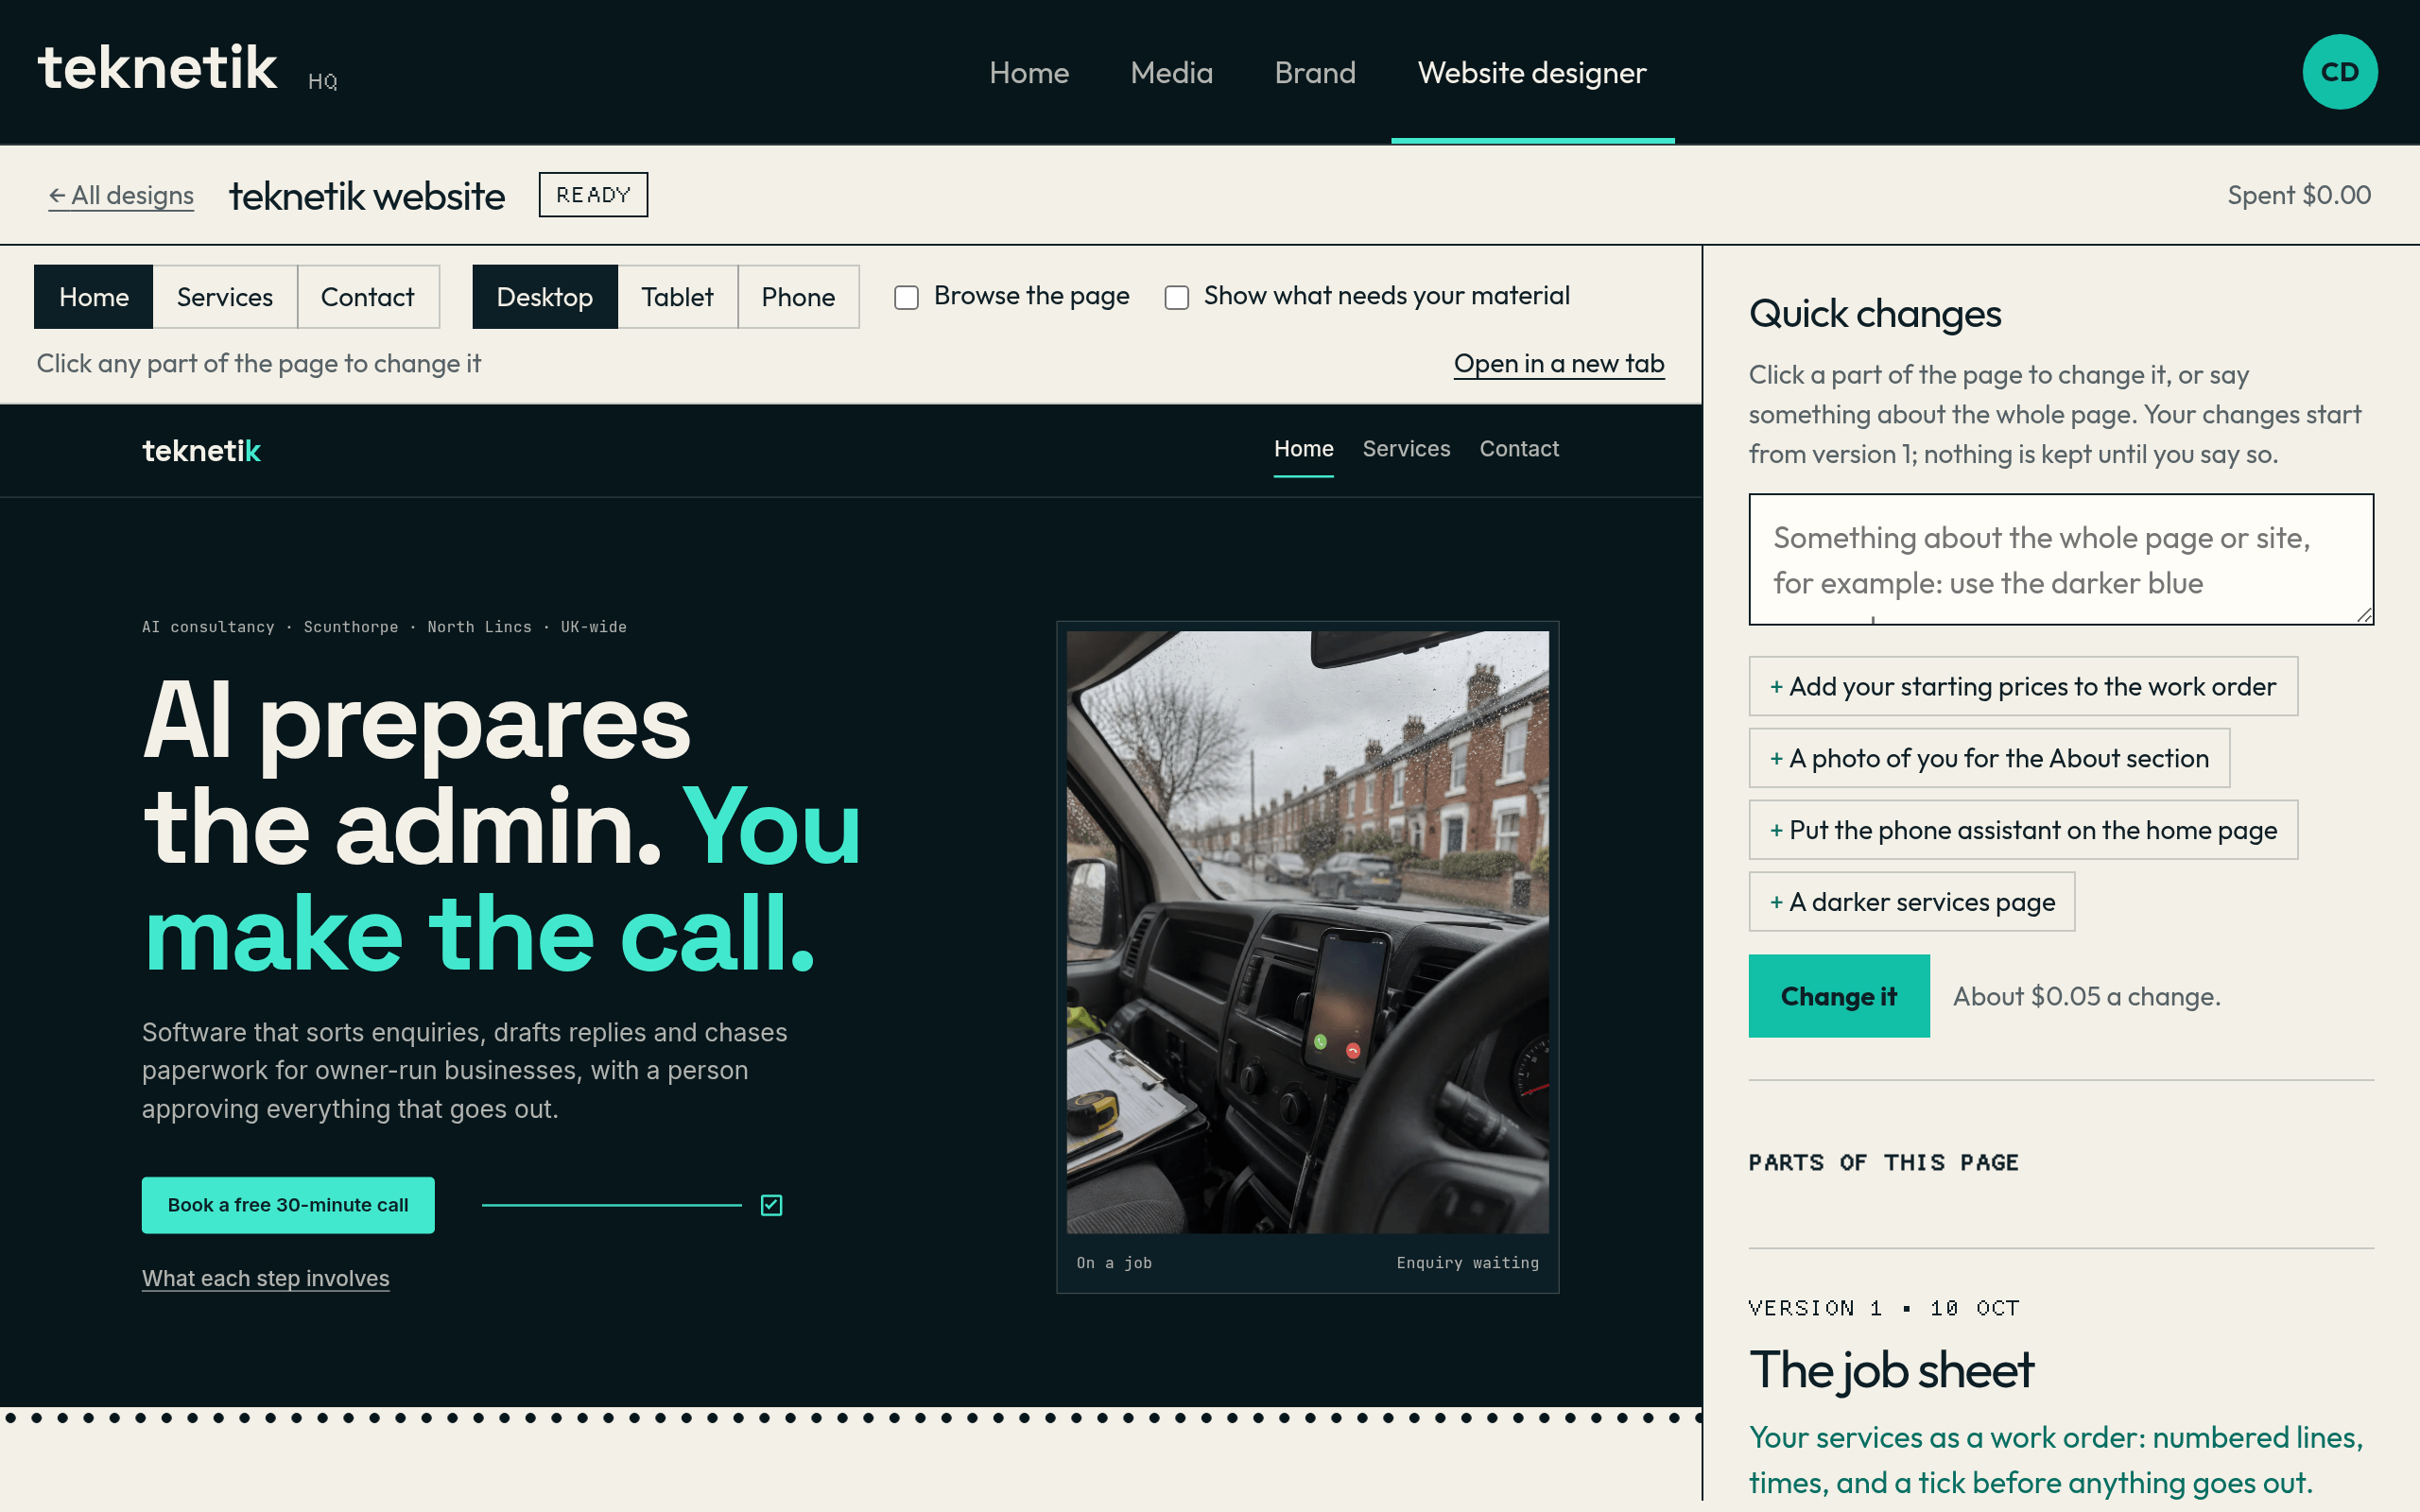
Task: Open Brand in the top navigation
Action: click(x=1315, y=73)
